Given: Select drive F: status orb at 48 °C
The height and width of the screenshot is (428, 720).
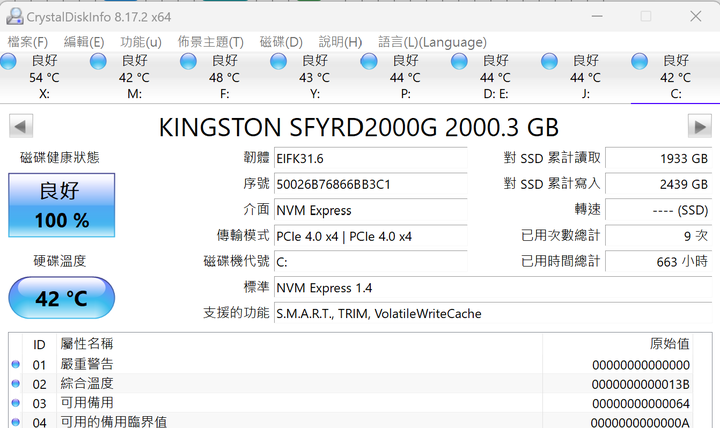Looking at the screenshot, I should [x=188, y=61].
